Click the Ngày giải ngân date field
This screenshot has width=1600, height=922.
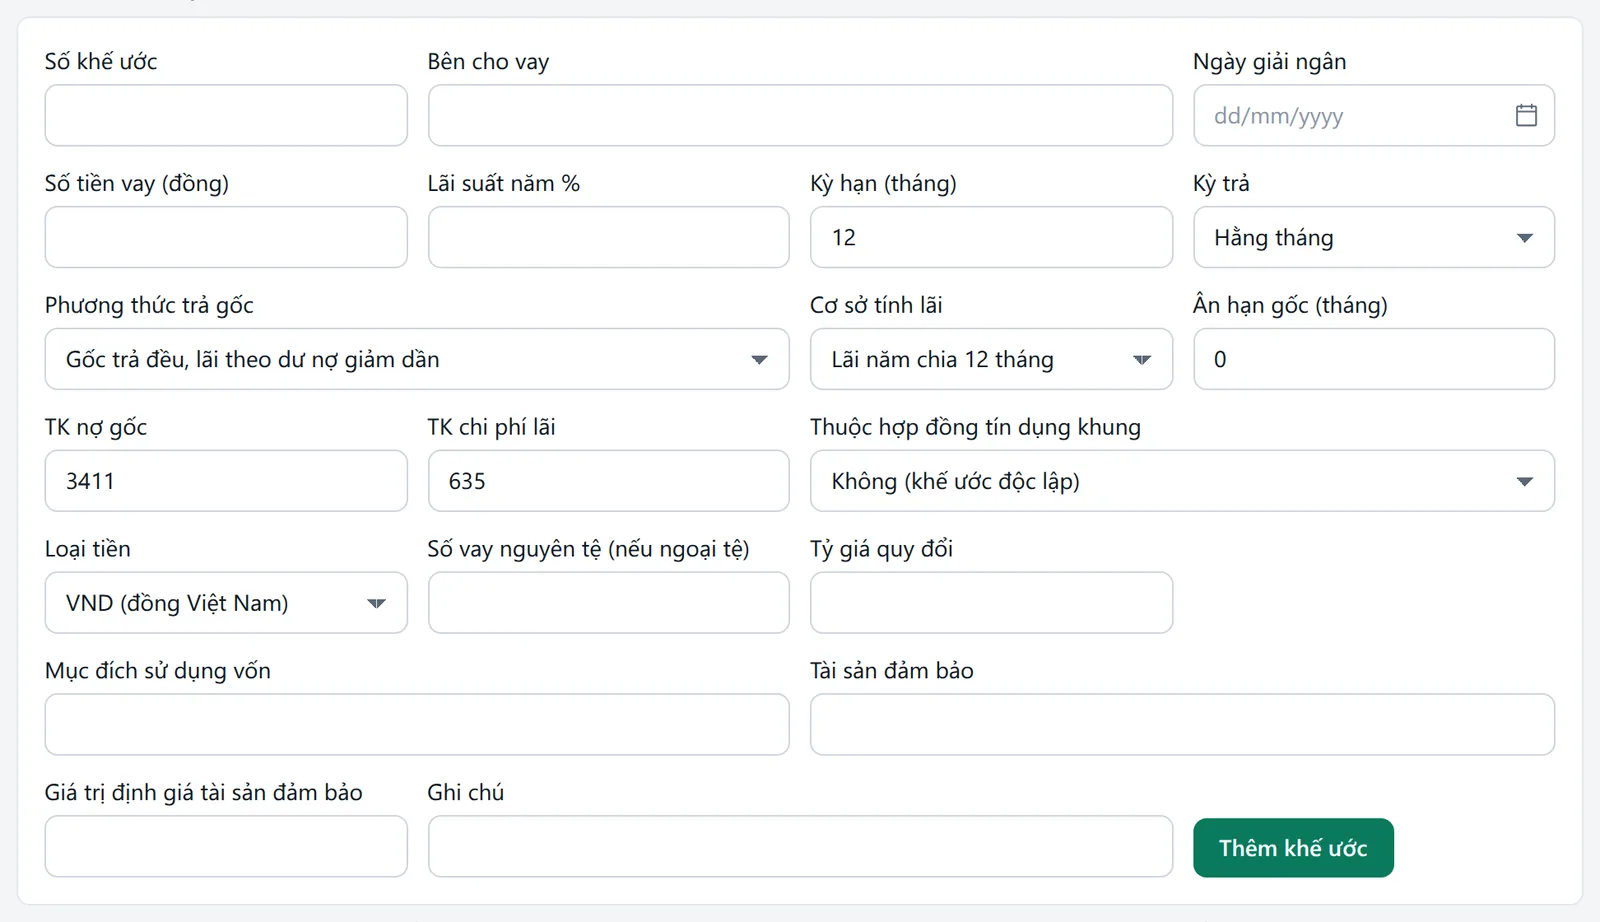coord(1374,115)
